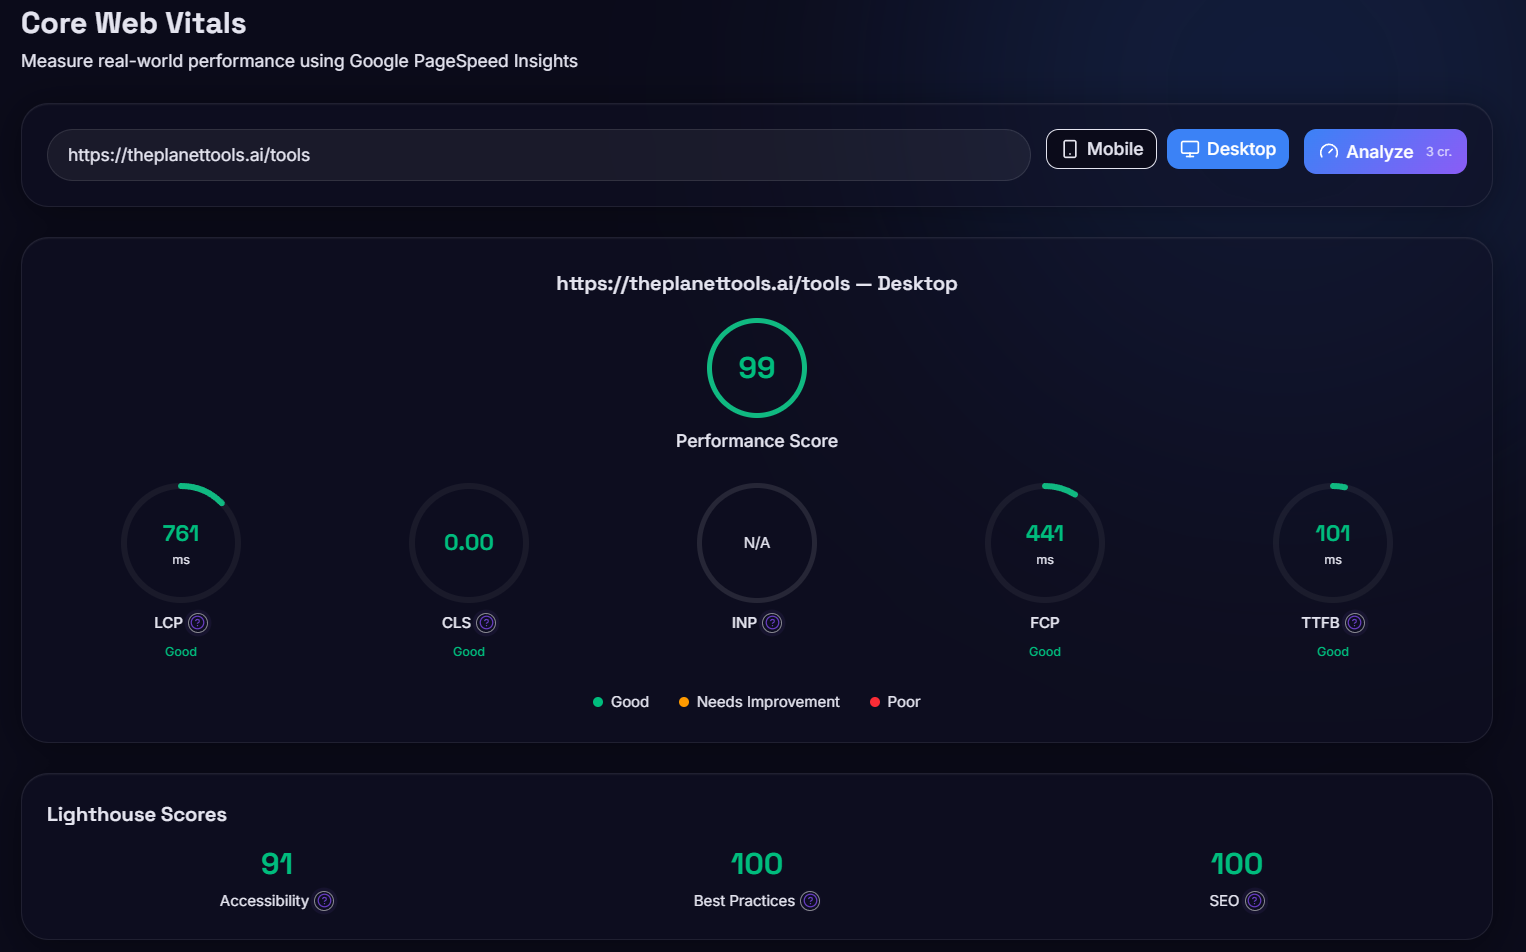Click the analyzed URL heading link

pyautogui.click(x=756, y=283)
